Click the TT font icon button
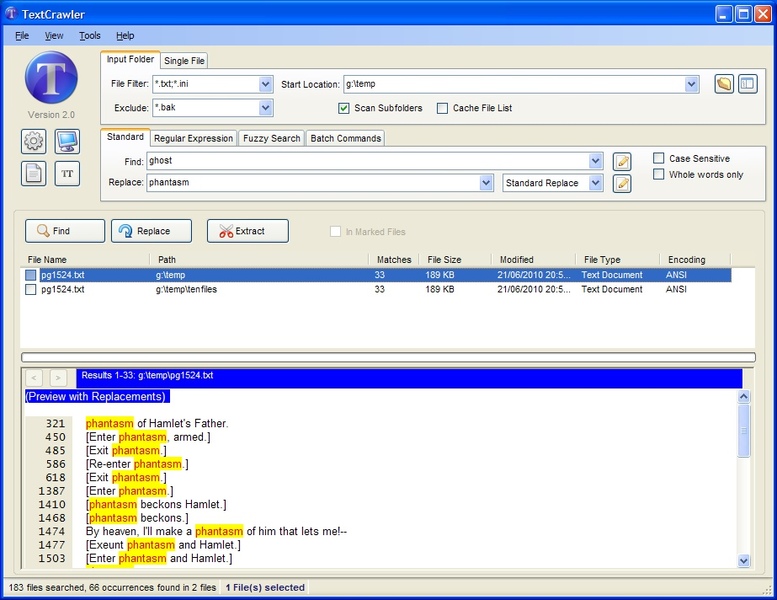Image resolution: width=777 pixels, height=600 pixels. [x=67, y=174]
